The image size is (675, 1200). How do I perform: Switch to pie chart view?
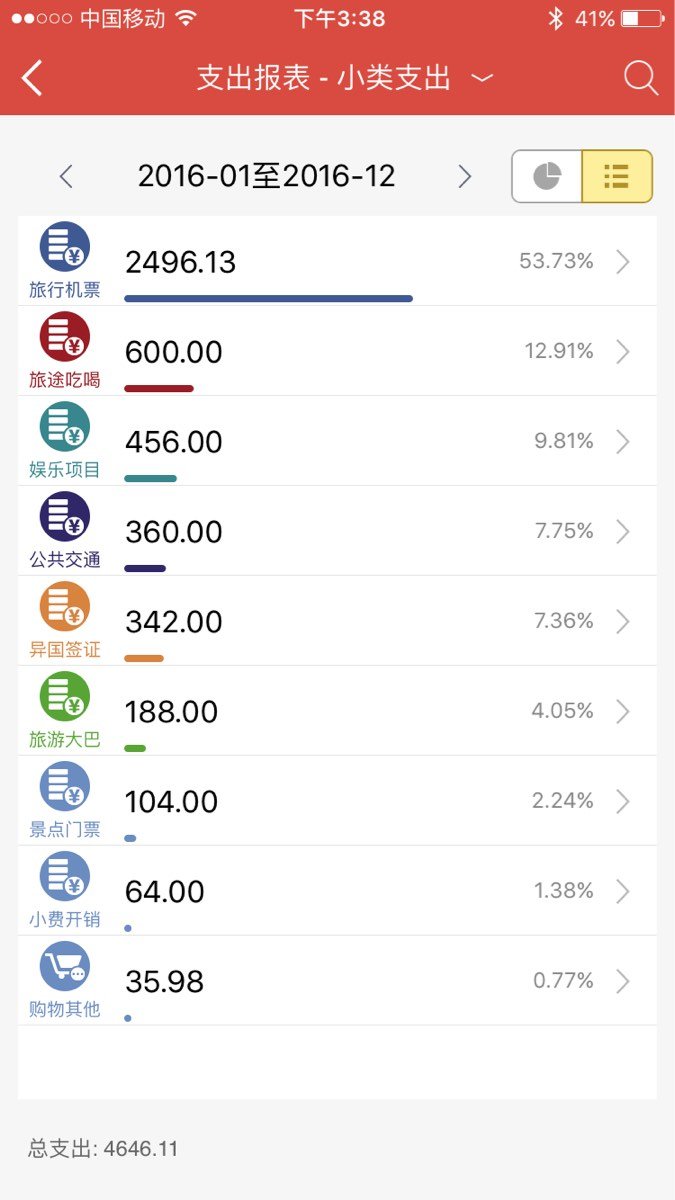[547, 177]
